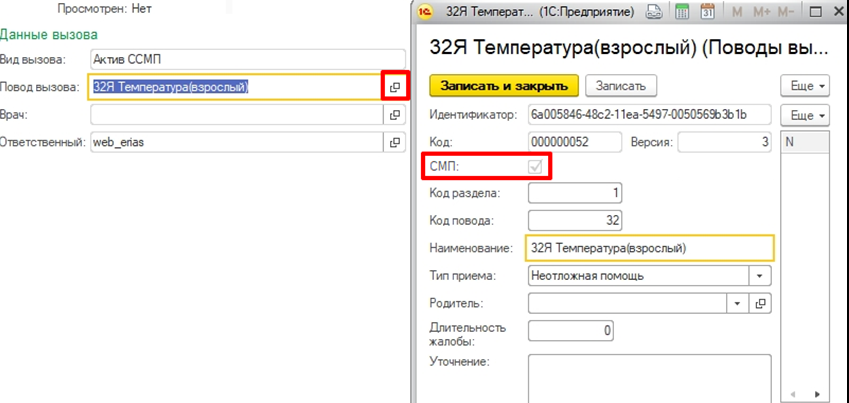Click the Записать button

click(620, 86)
